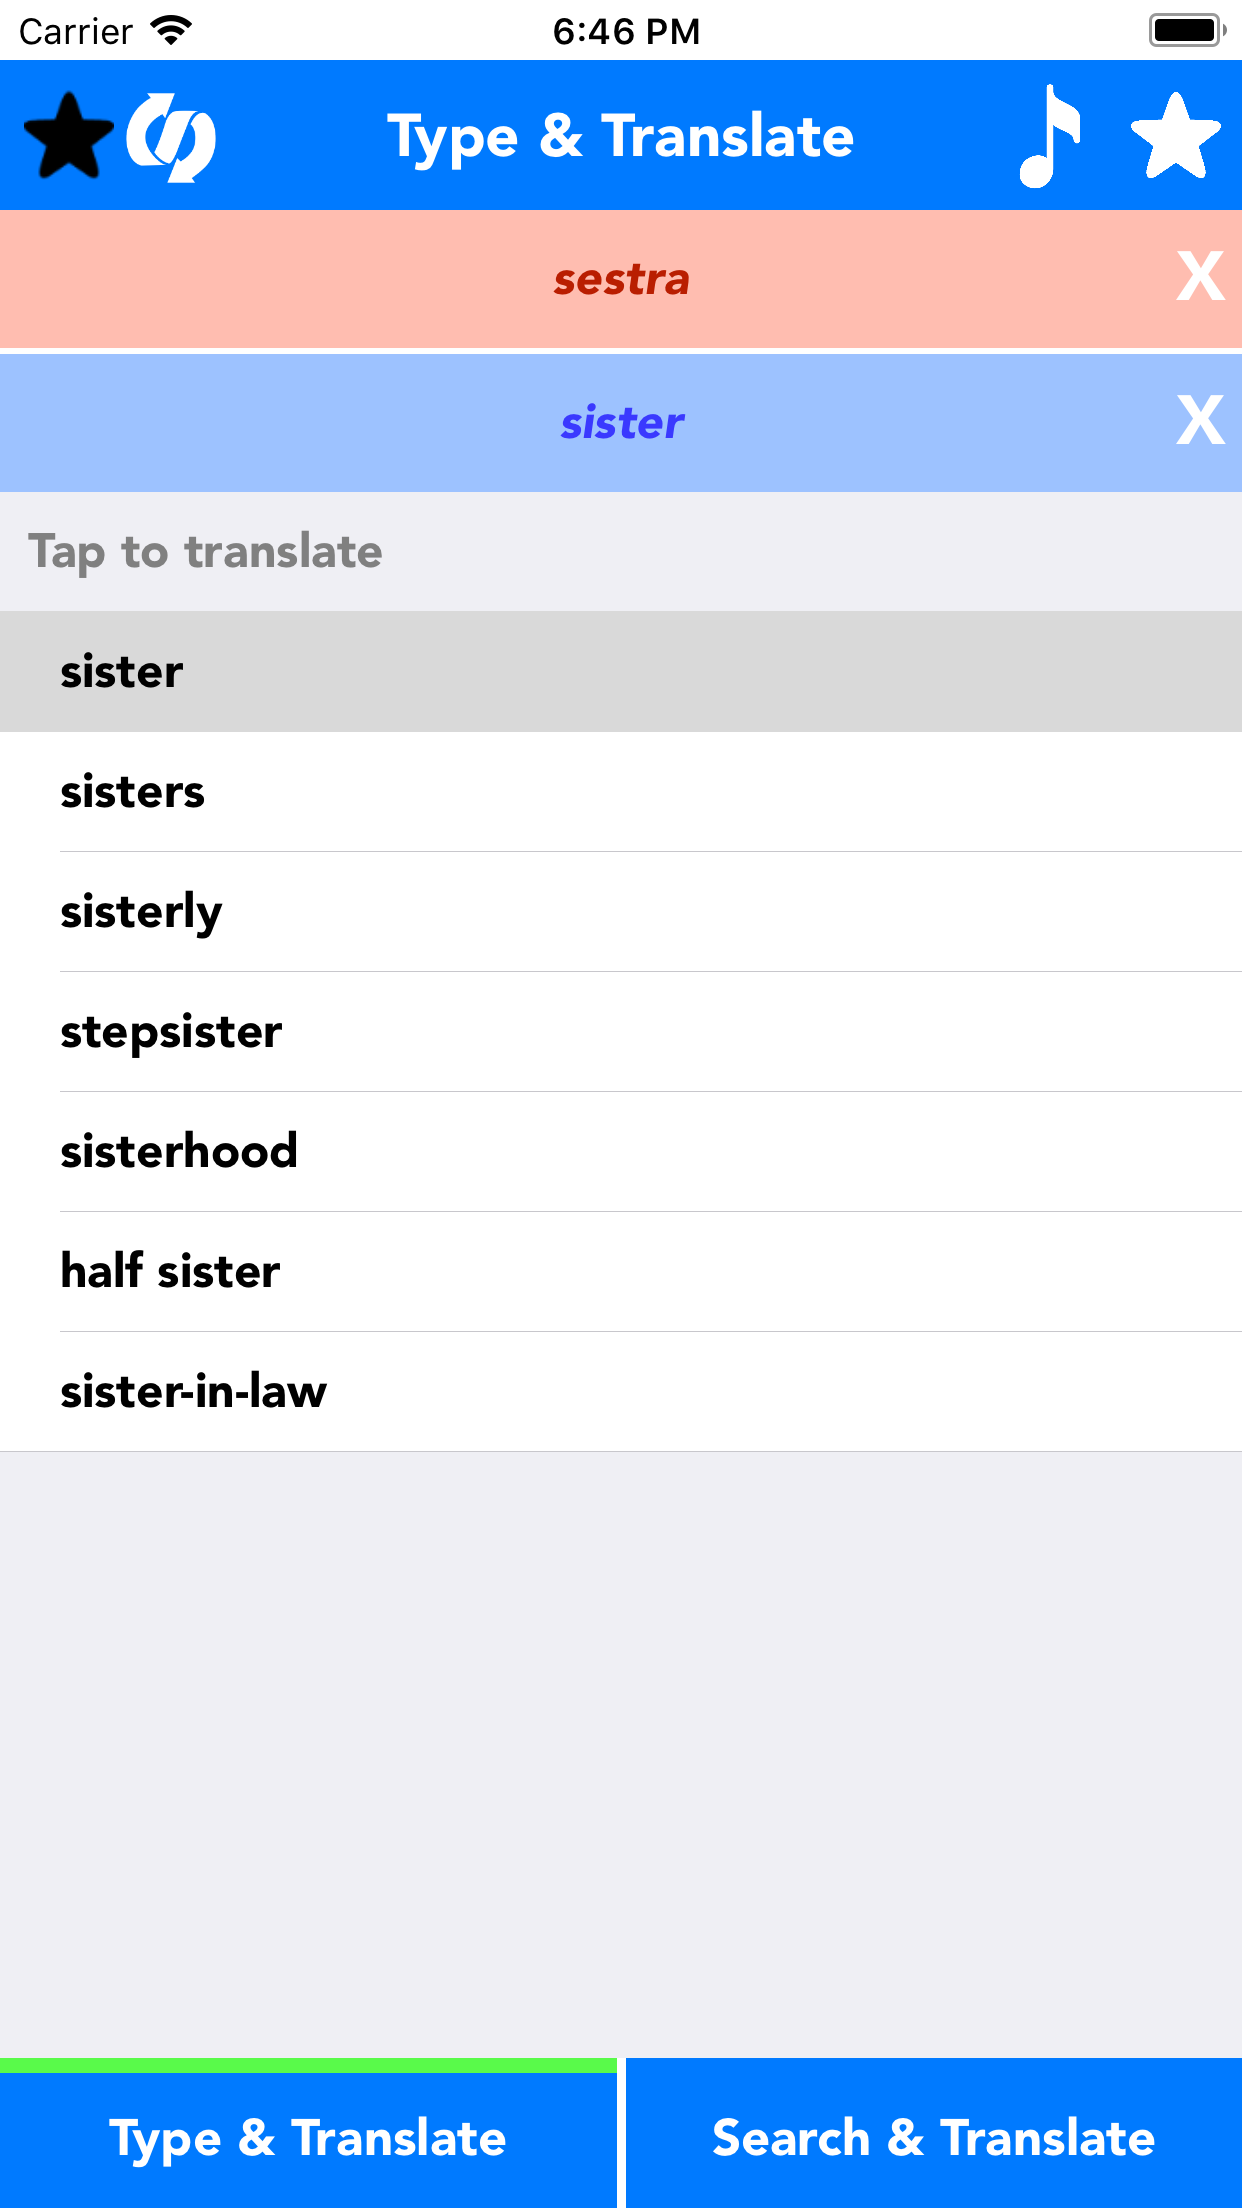The width and height of the screenshot is (1242, 2208).
Task: Clear the sestra translation field
Action: (x=1200, y=277)
